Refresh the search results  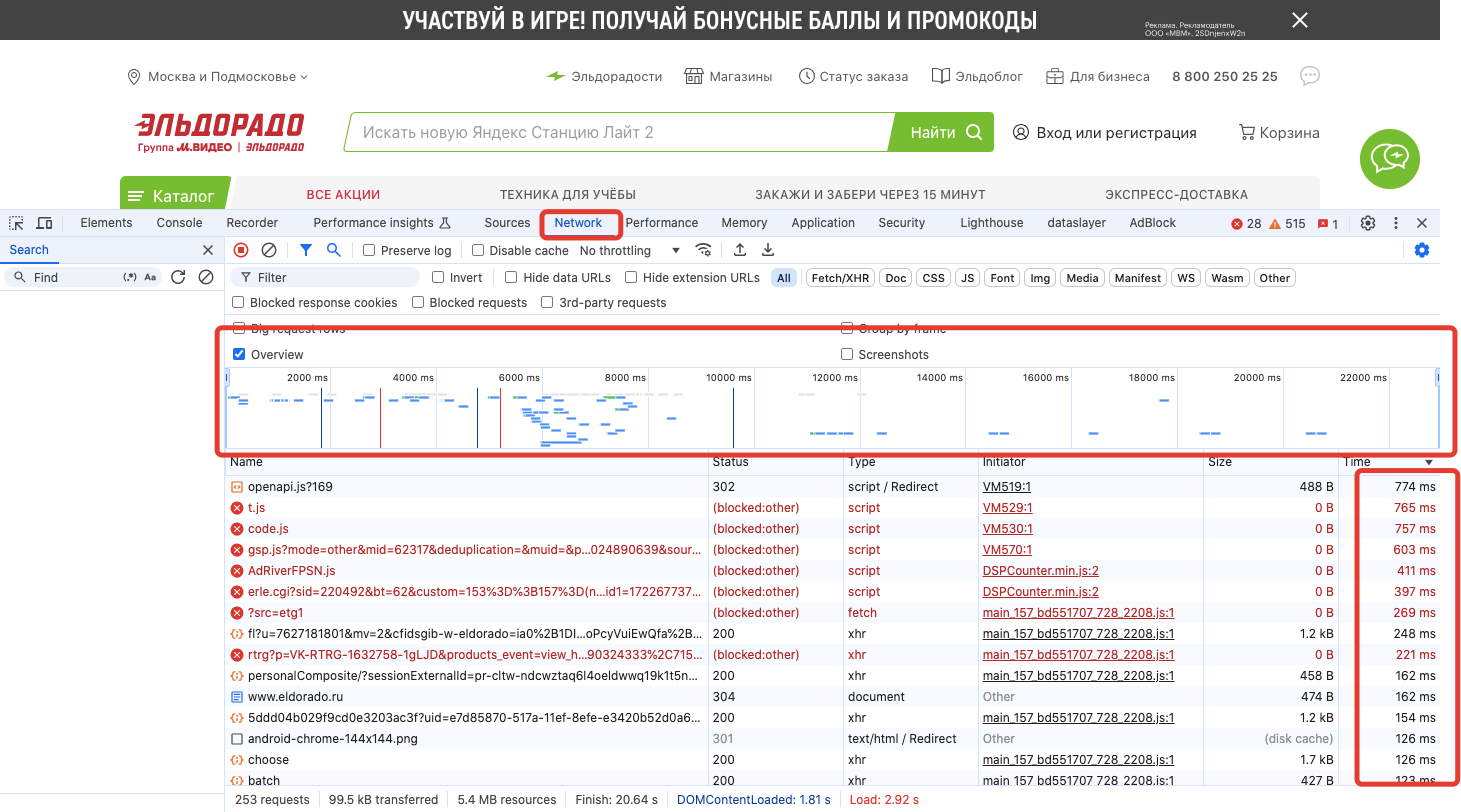tap(178, 277)
